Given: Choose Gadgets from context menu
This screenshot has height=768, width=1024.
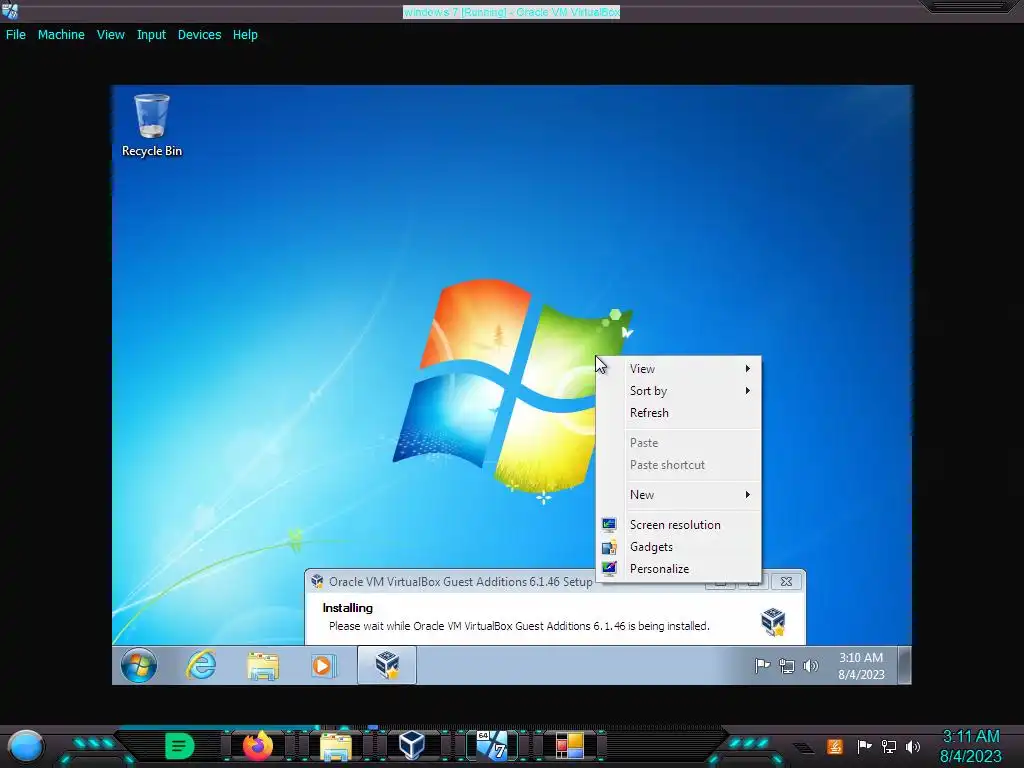Looking at the screenshot, I should (x=679, y=547).
